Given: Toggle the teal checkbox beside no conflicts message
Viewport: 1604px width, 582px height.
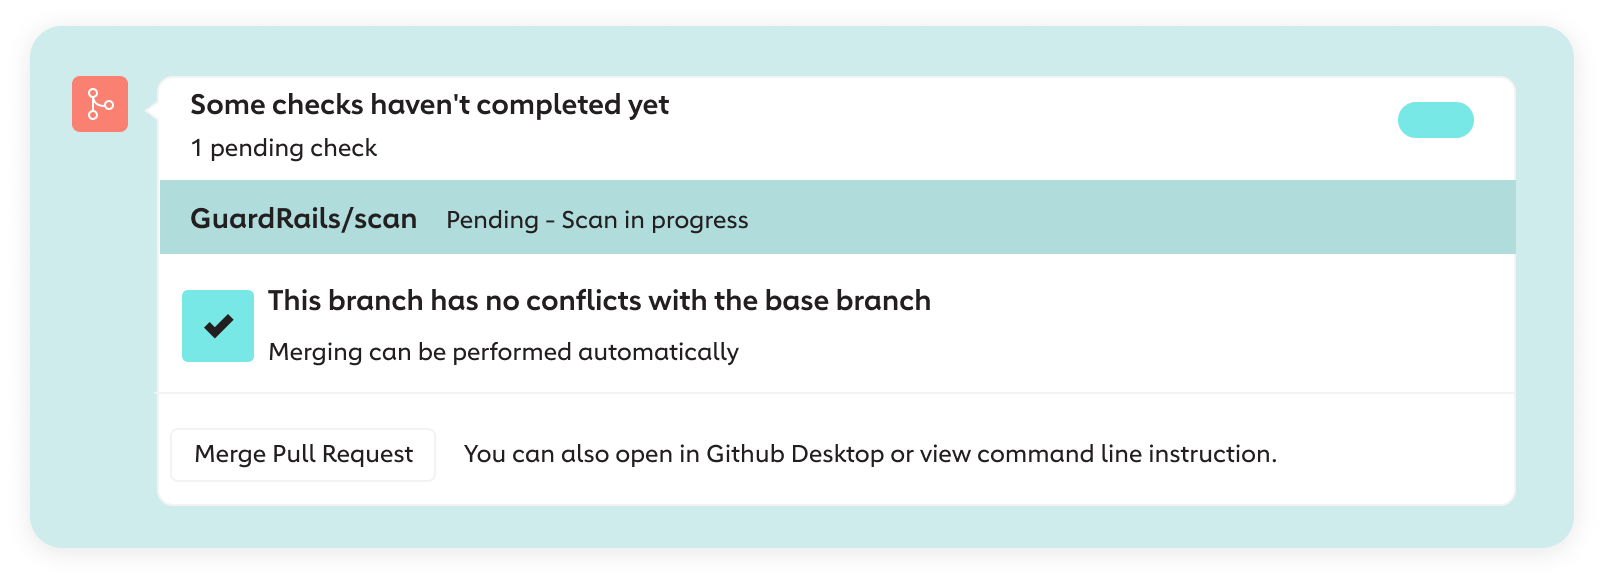Looking at the screenshot, I should coord(218,326).
